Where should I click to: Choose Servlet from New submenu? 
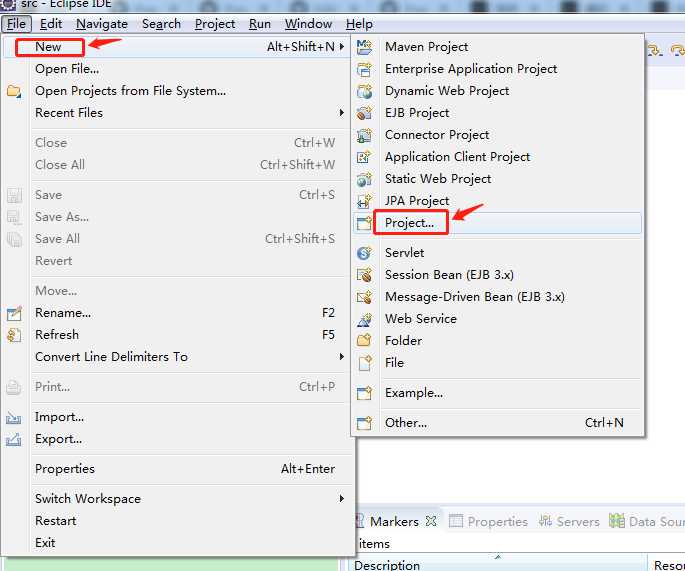point(497,253)
